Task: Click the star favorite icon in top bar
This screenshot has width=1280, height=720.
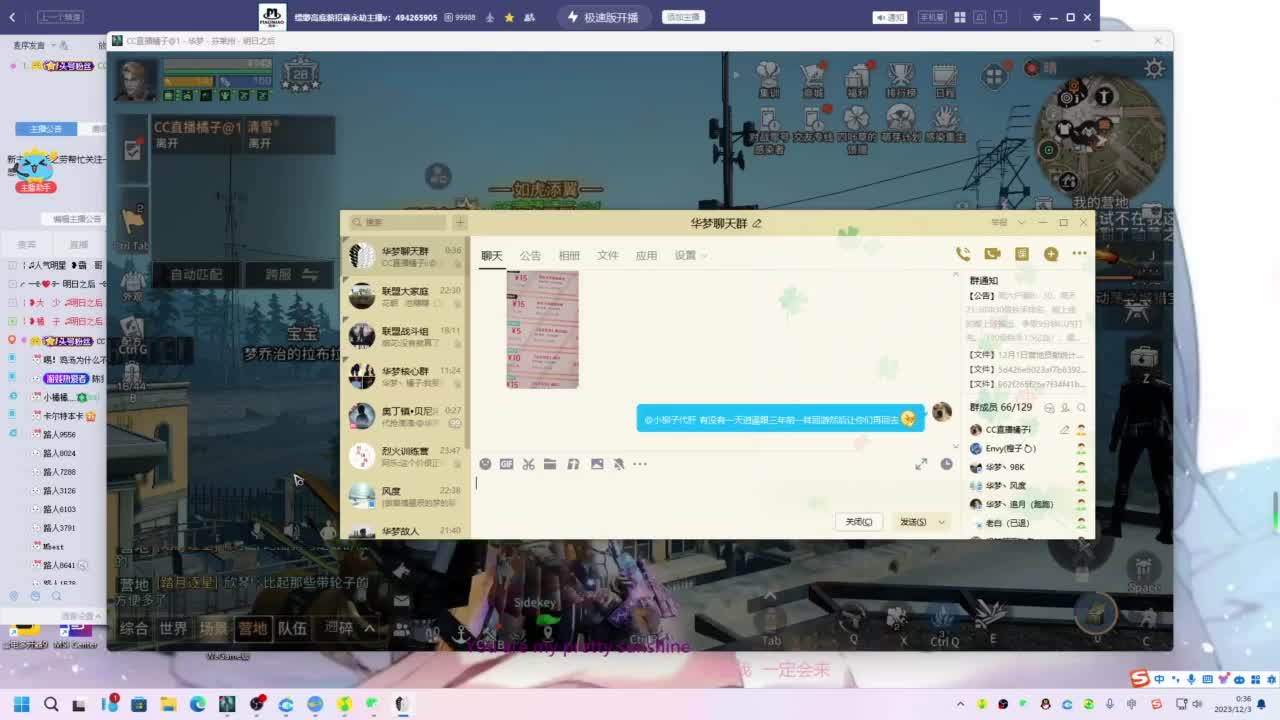Action: (x=509, y=17)
